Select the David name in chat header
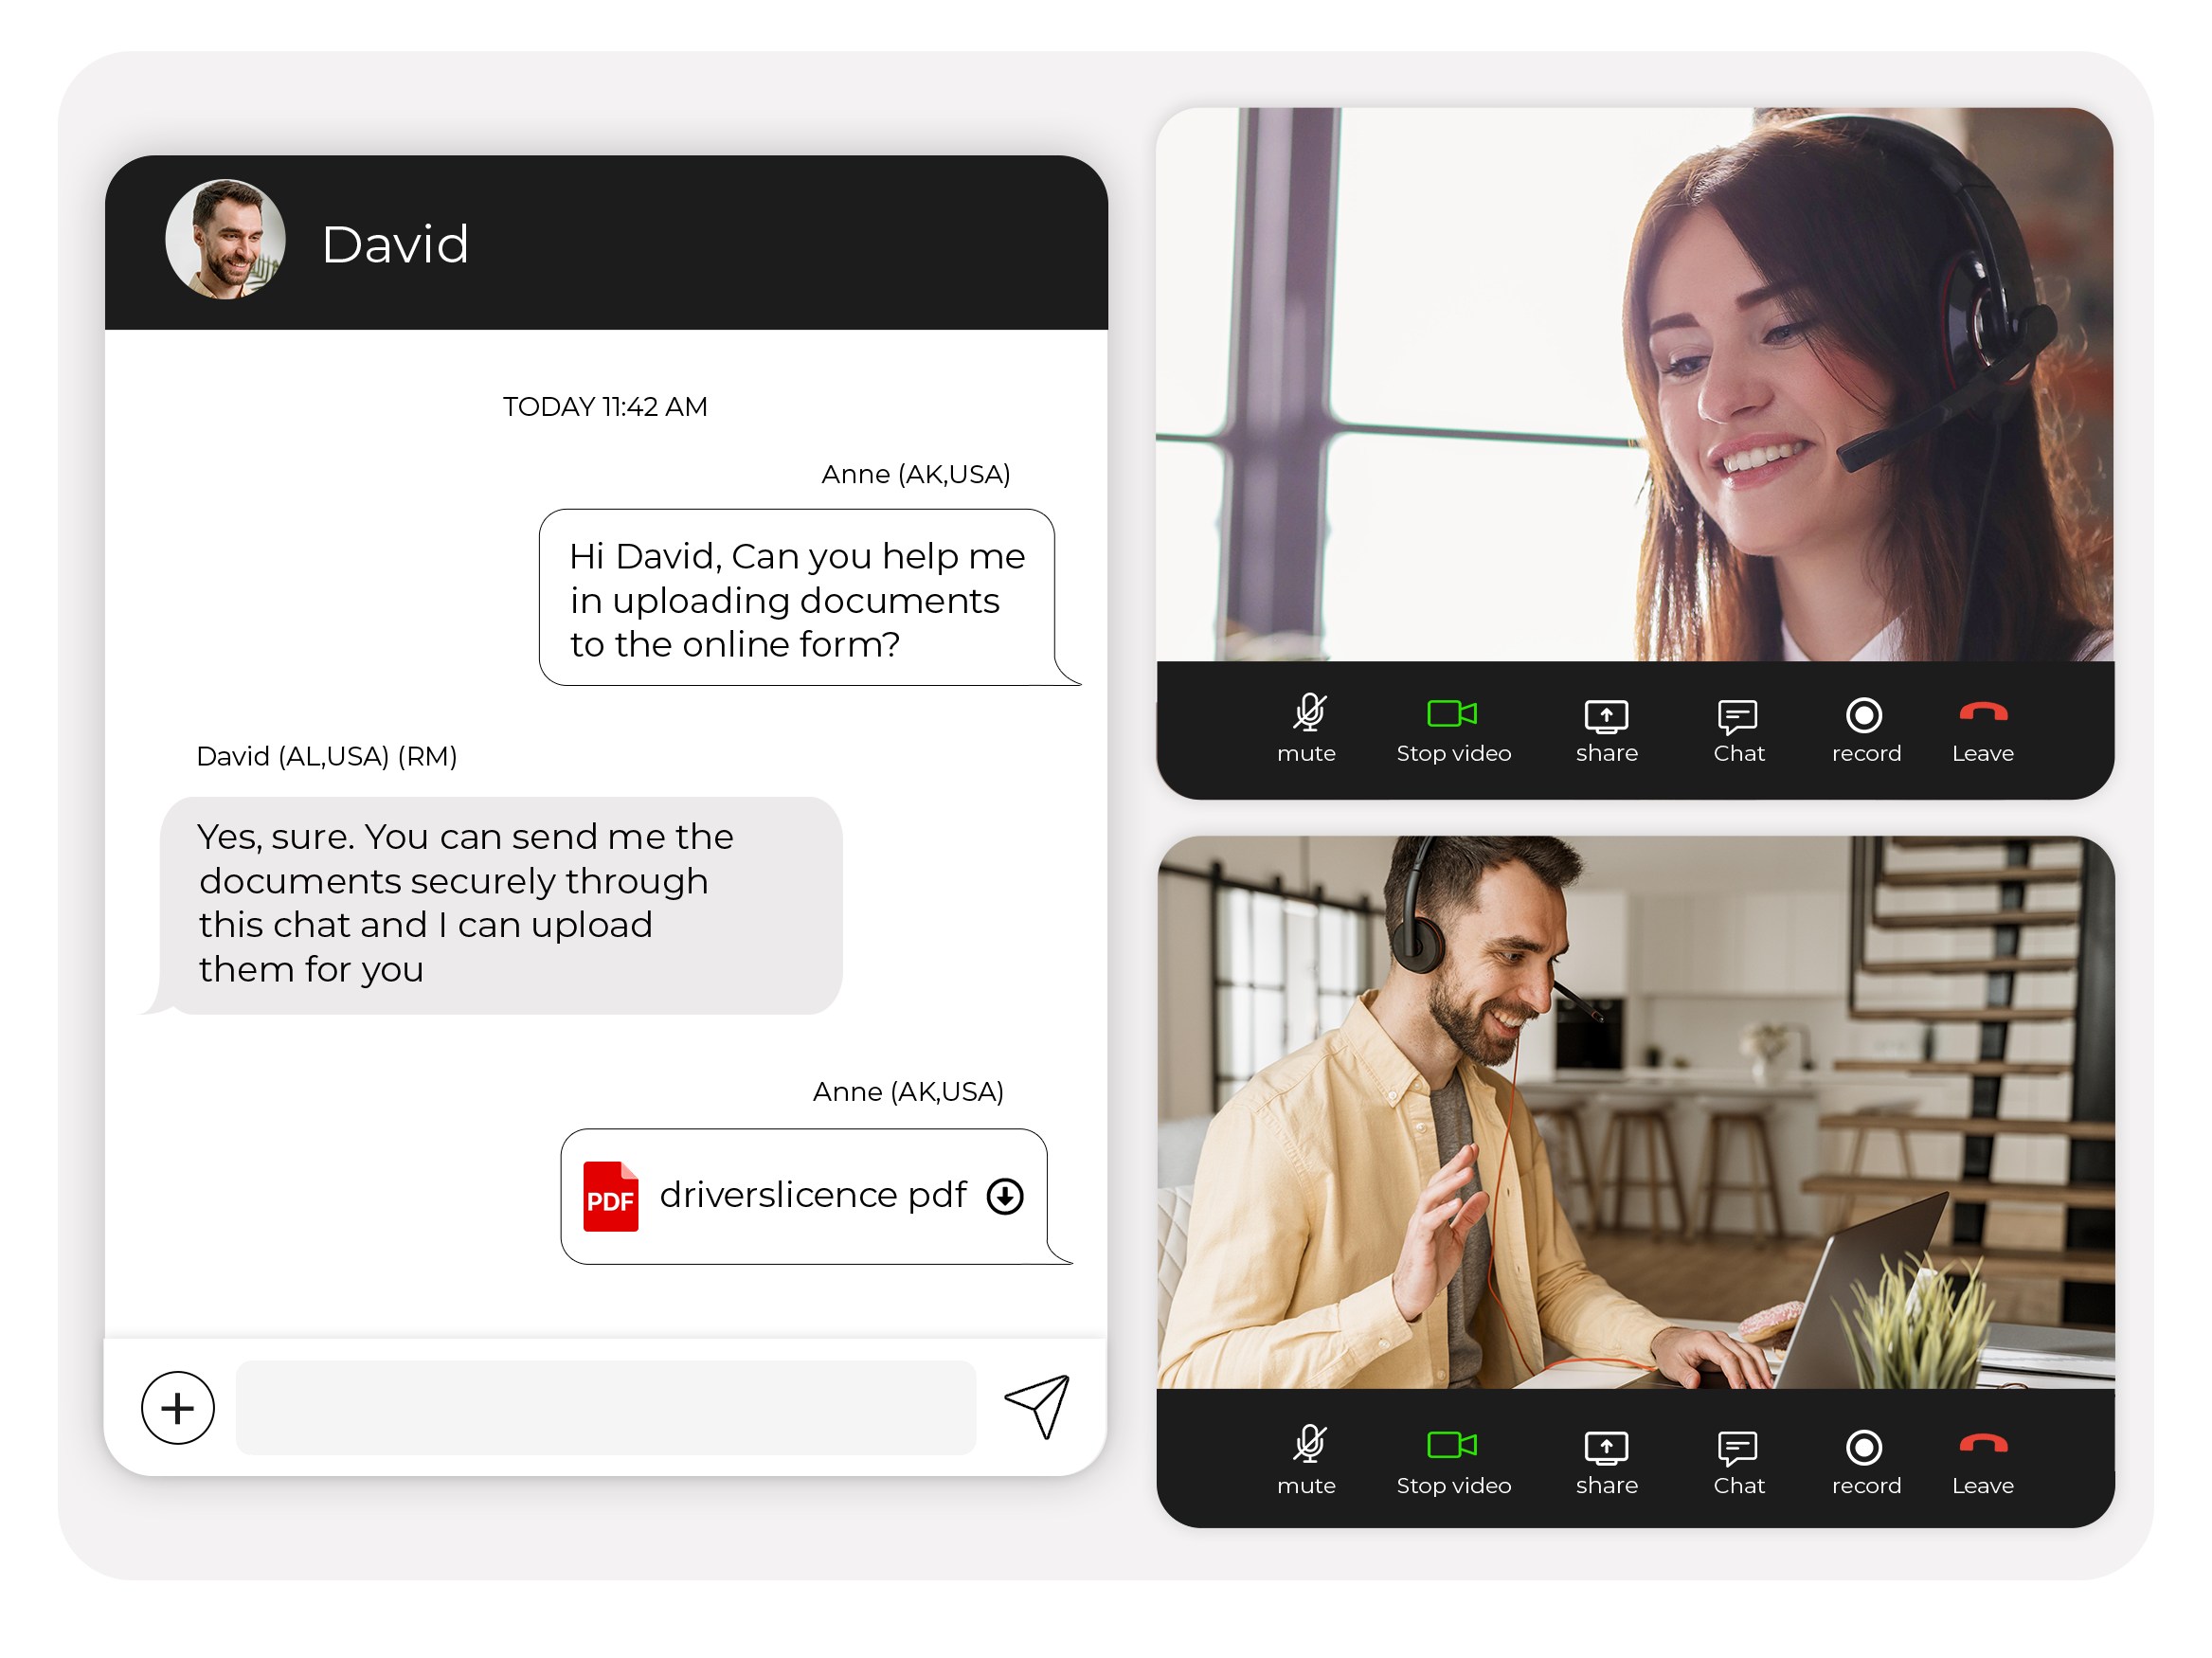This screenshot has height=1658, width=2212. (x=395, y=244)
